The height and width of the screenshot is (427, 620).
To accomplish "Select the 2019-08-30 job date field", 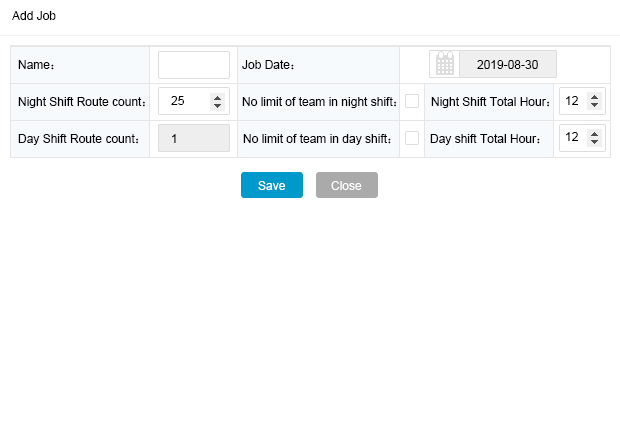I will (508, 64).
